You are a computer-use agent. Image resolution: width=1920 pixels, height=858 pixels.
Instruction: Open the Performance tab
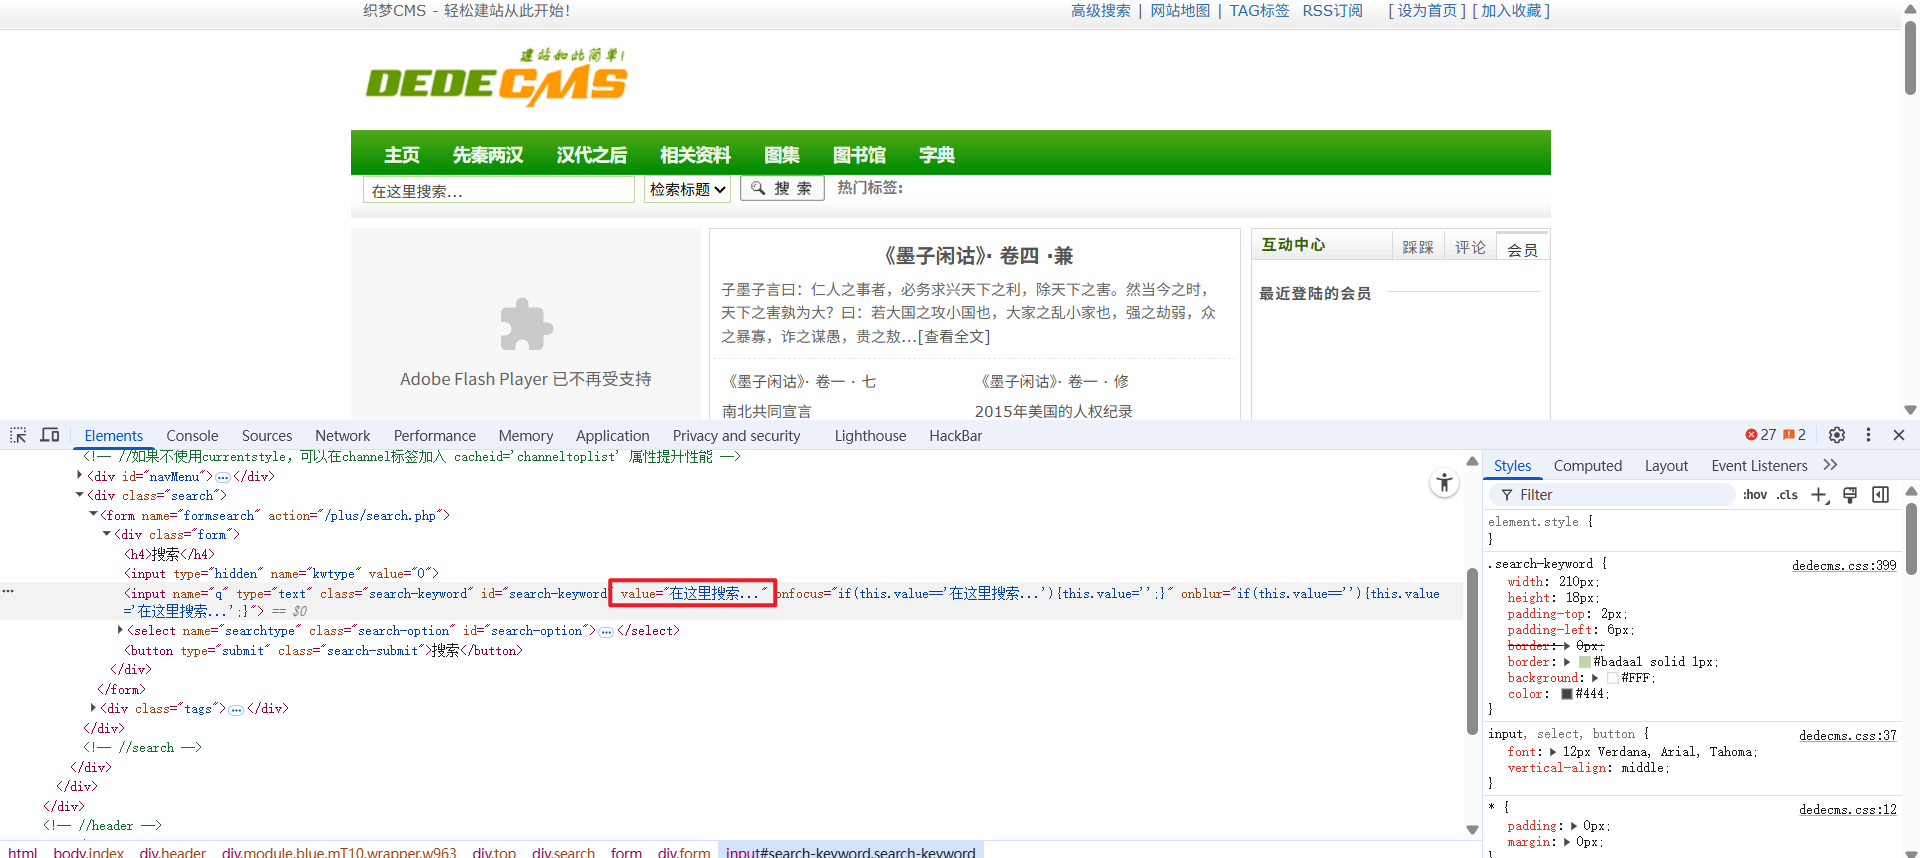(435, 436)
